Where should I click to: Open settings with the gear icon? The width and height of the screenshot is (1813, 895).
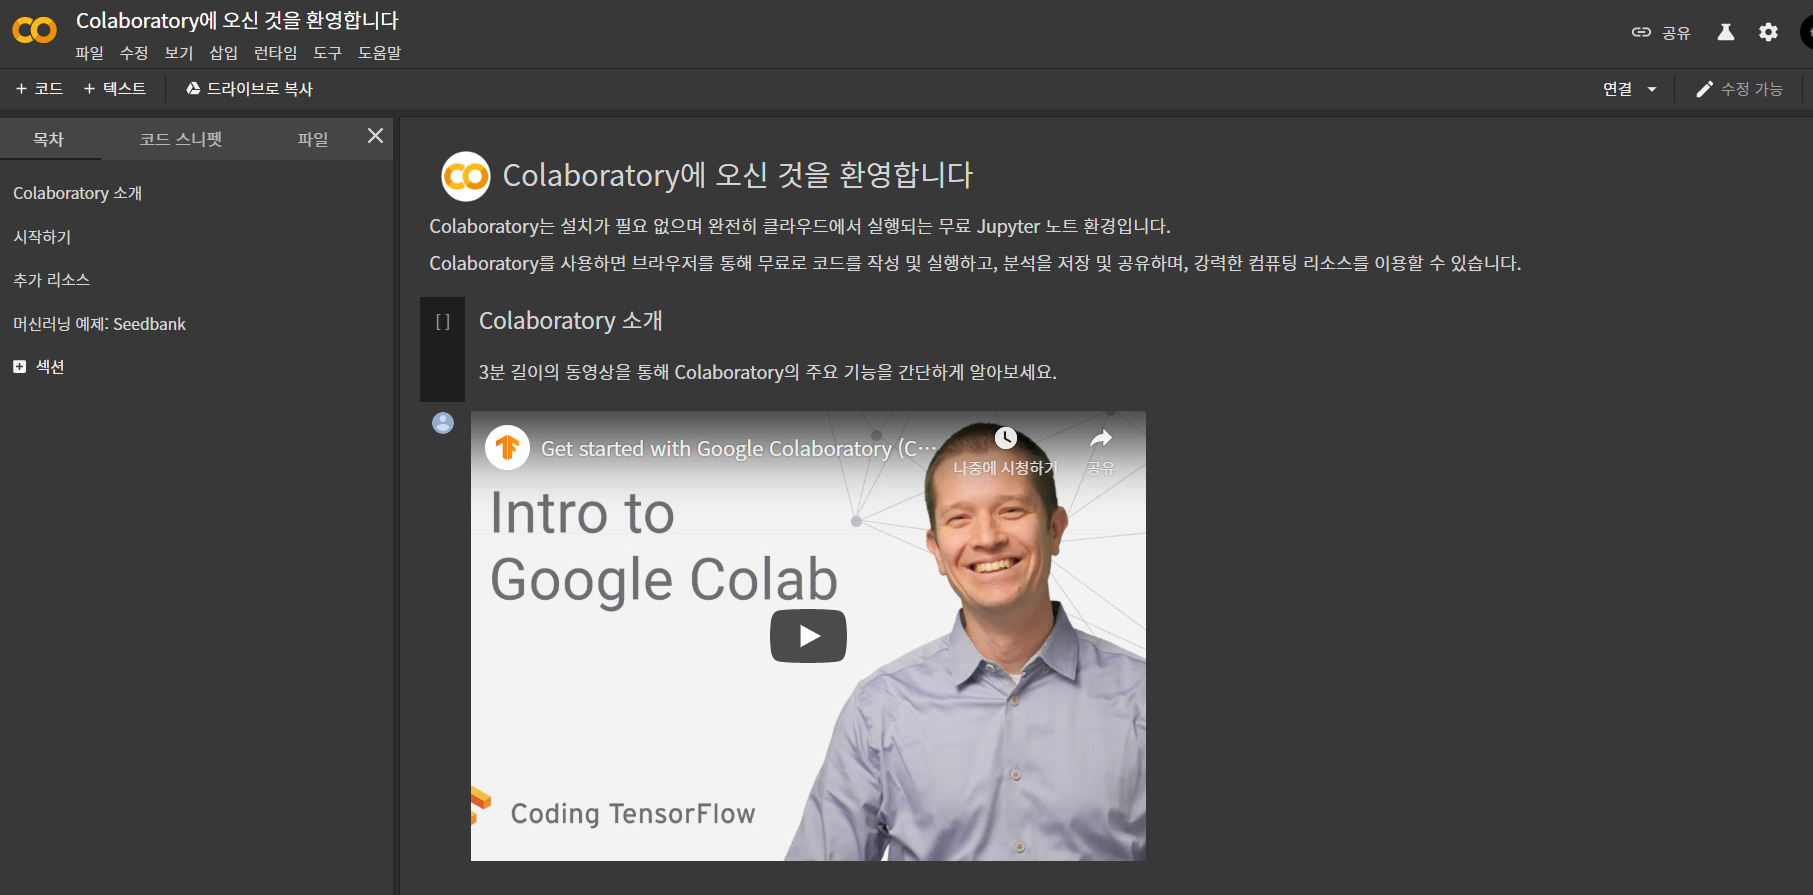point(1769,33)
